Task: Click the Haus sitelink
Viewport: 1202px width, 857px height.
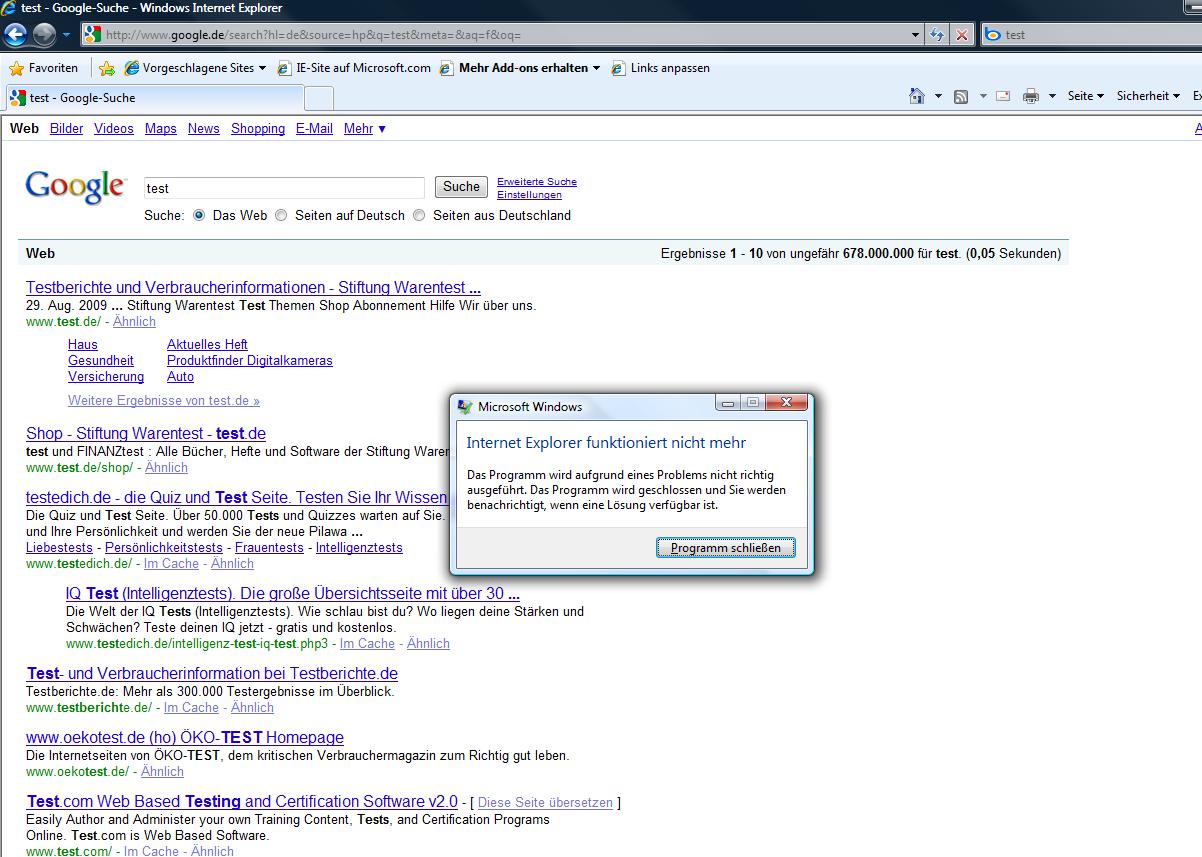Action: point(83,345)
